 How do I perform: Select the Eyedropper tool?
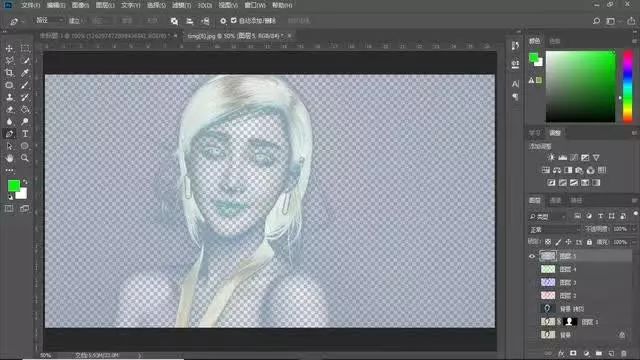(24, 73)
